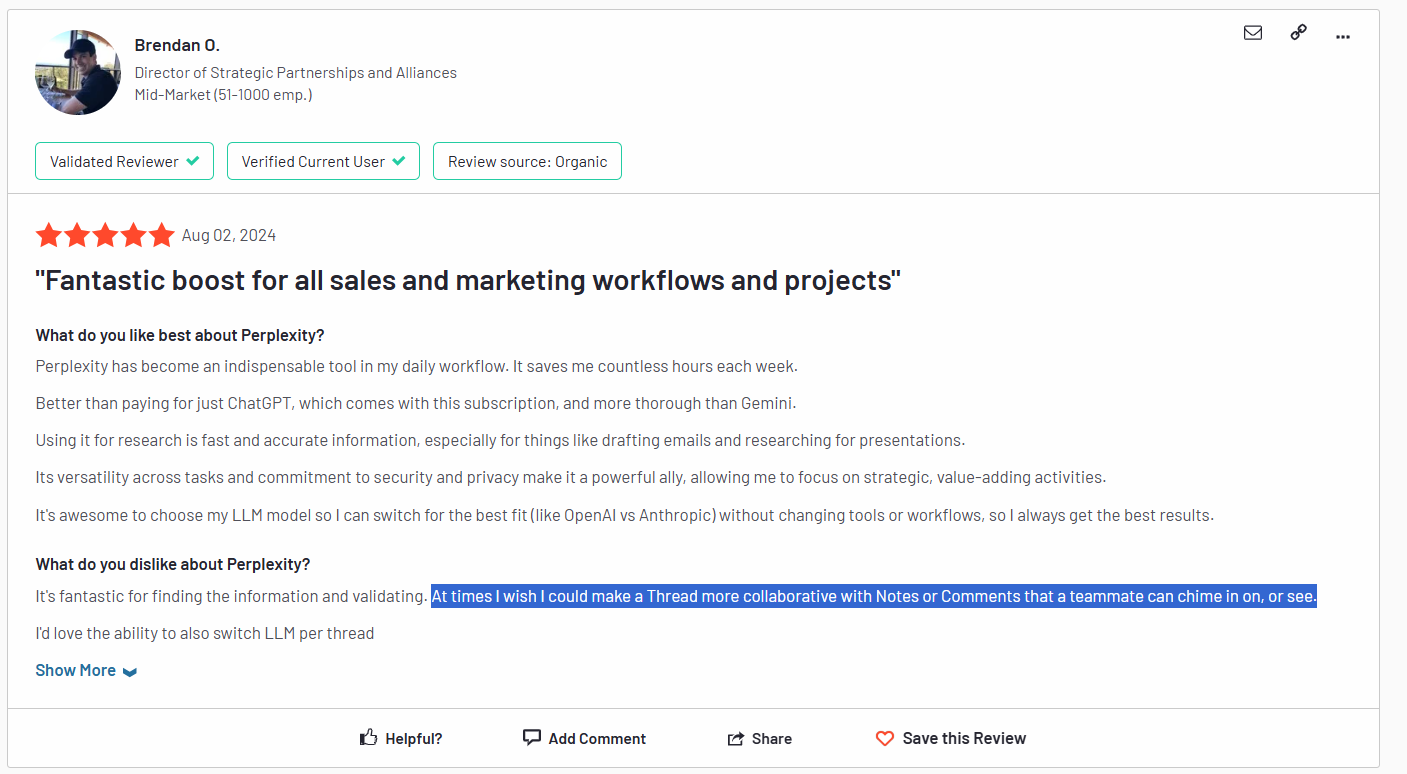Viewport: 1407px width, 774px height.
Task: Click the thumbs-up icon
Action: pyautogui.click(x=368, y=738)
